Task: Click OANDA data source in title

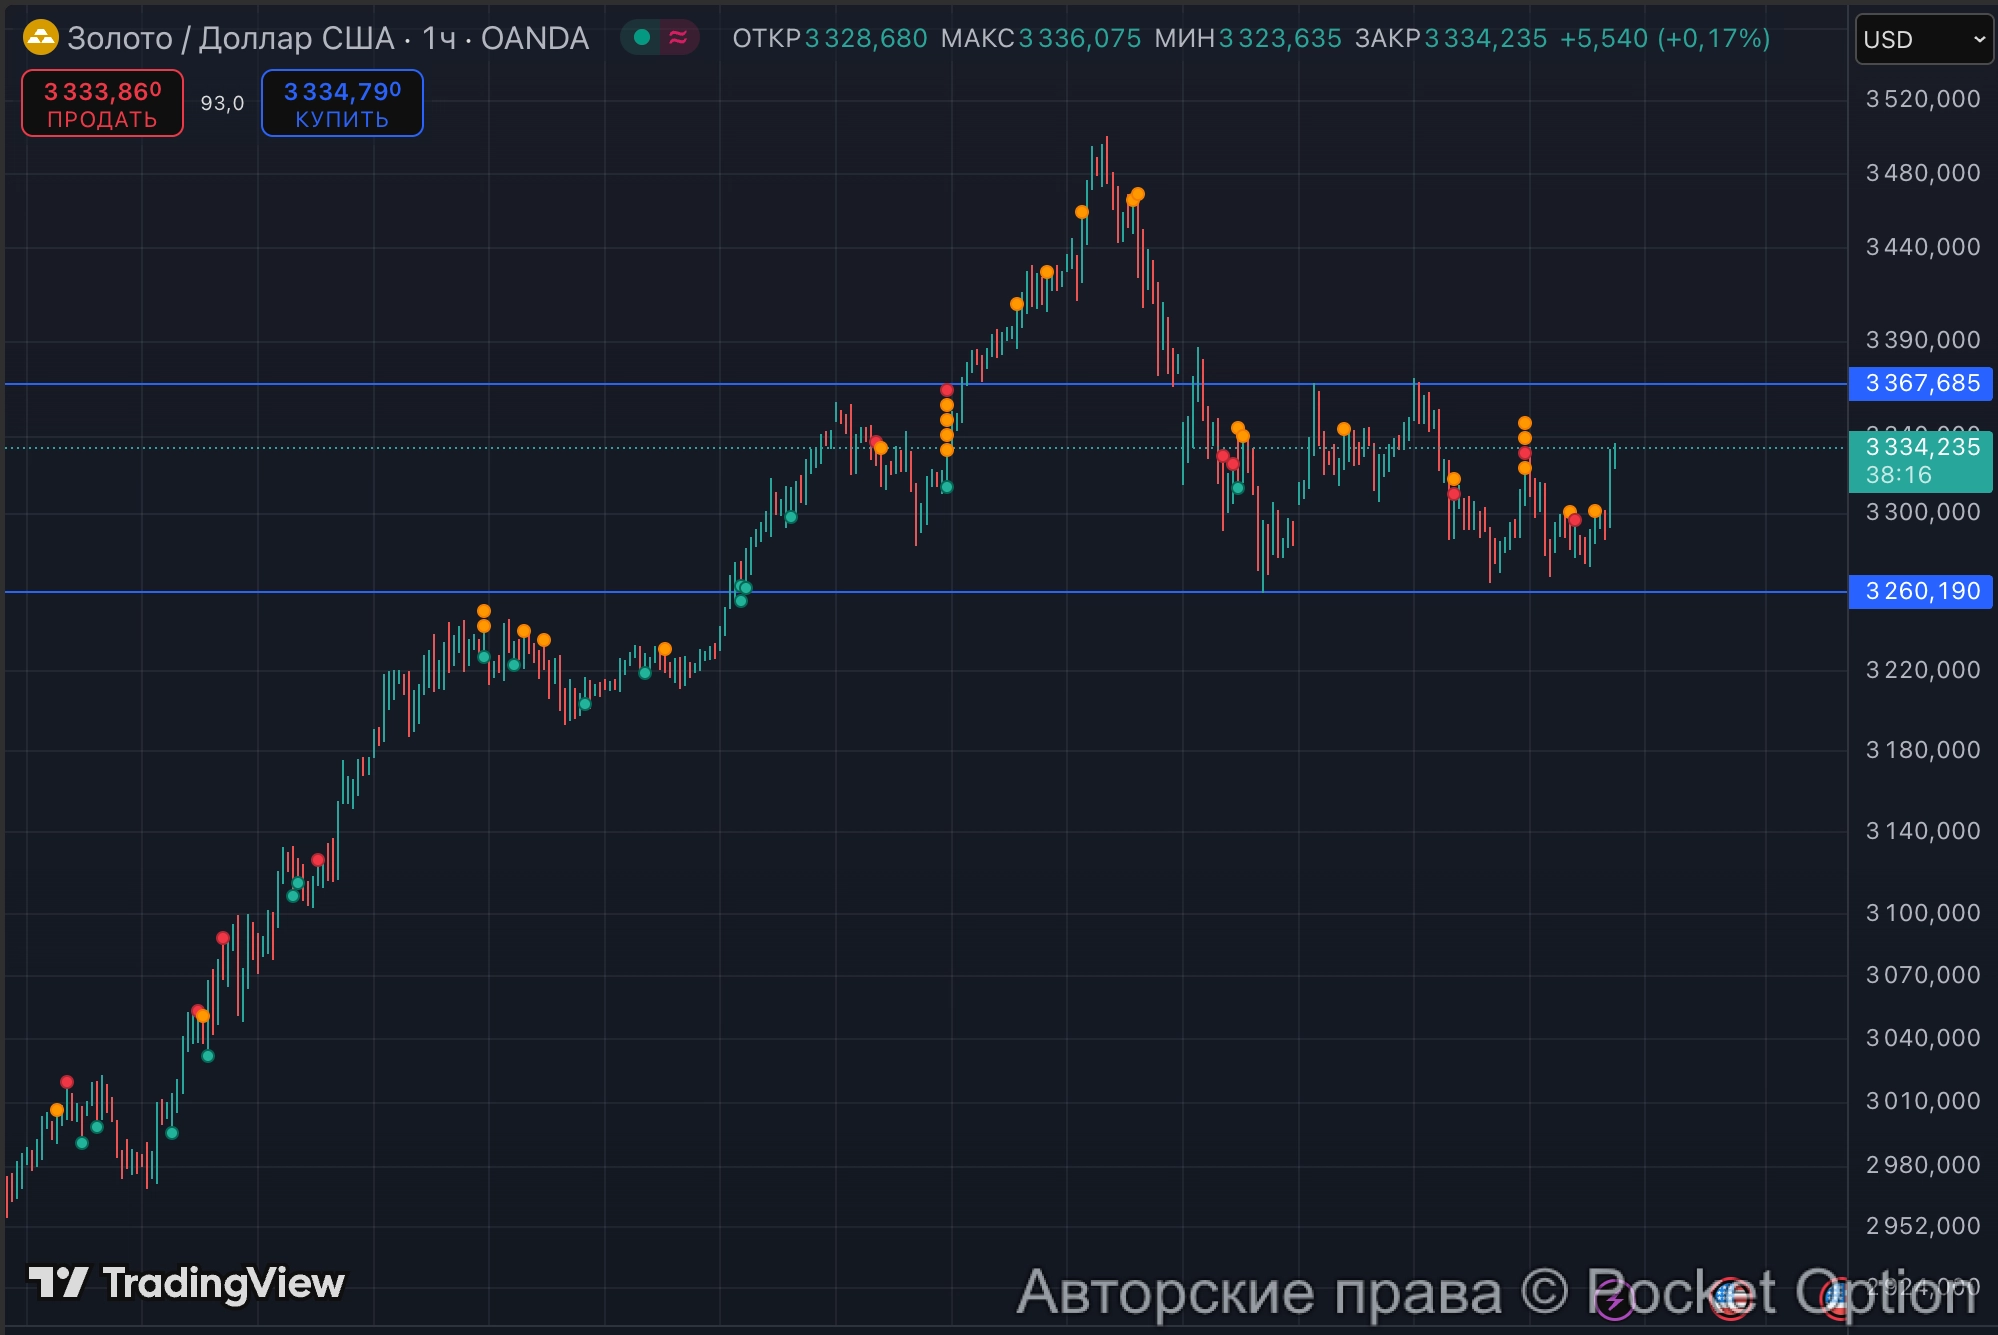Action: (x=535, y=38)
